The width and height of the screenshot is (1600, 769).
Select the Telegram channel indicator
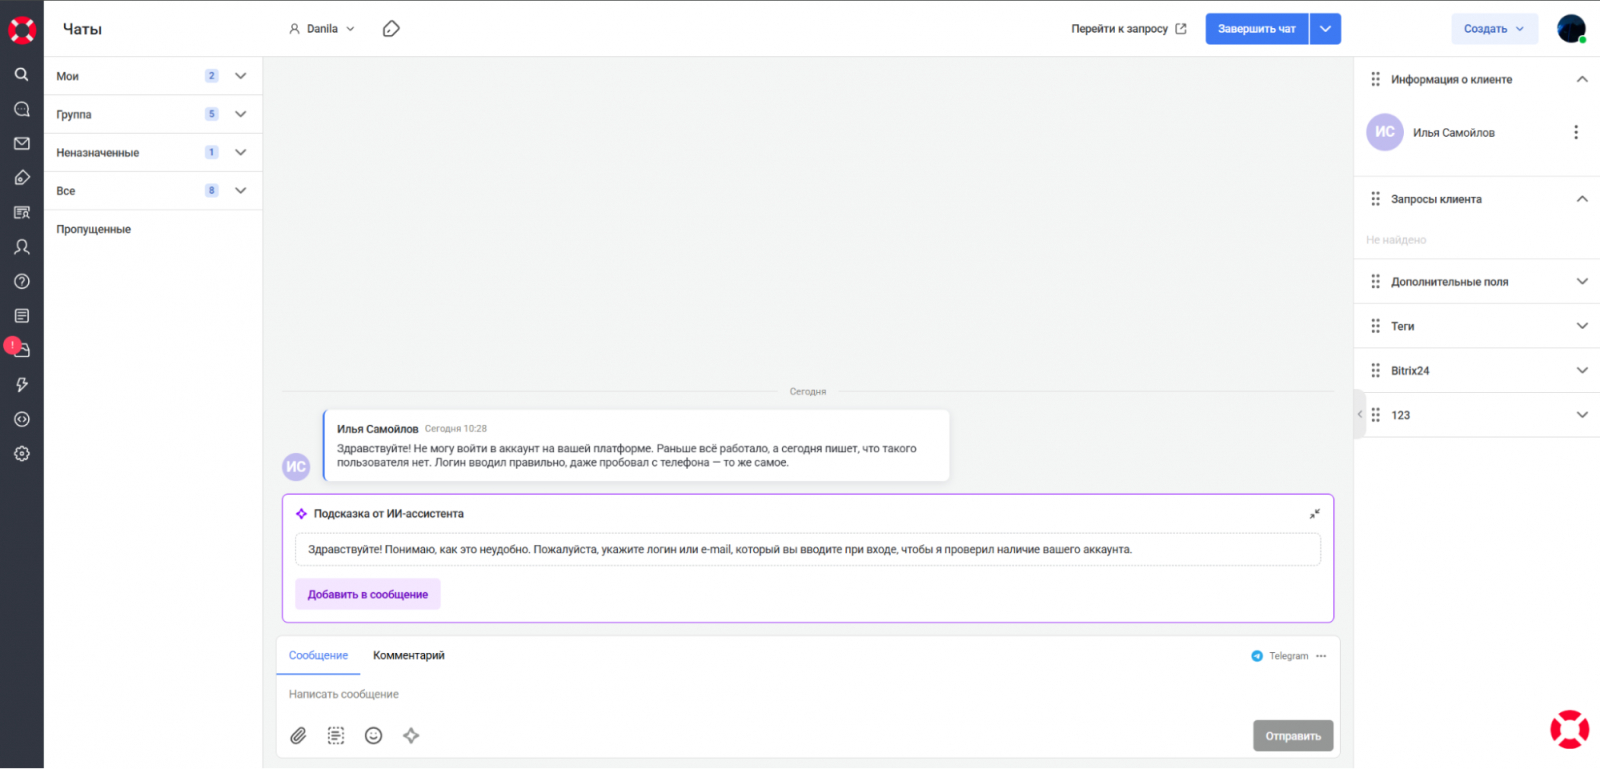pyautogui.click(x=1280, y=656)
